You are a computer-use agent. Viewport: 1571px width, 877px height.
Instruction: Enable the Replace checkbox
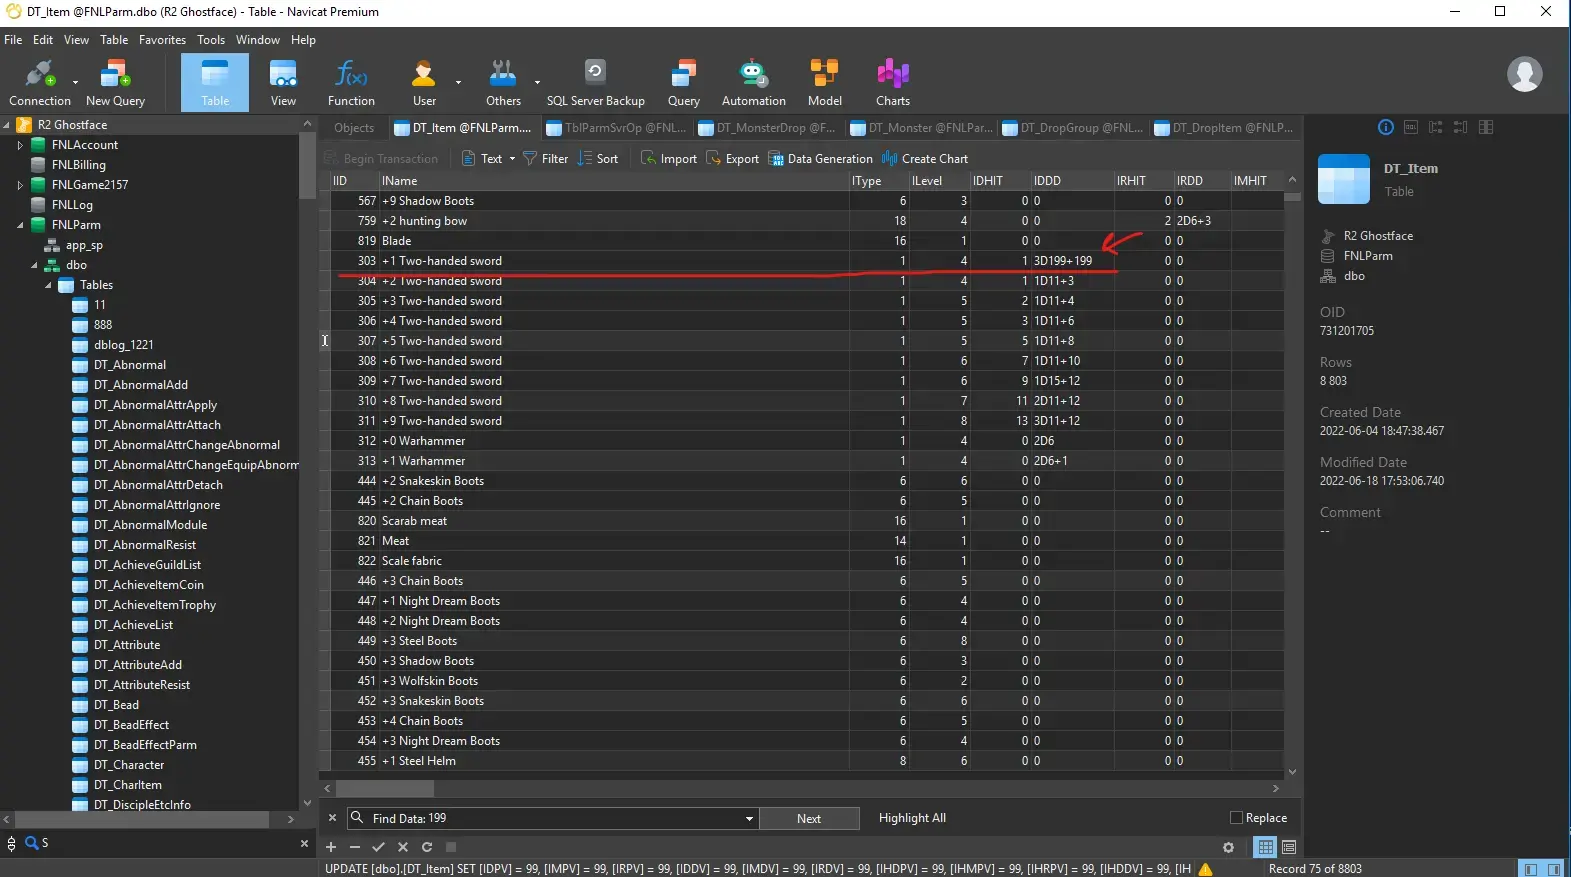[1236, 818]
